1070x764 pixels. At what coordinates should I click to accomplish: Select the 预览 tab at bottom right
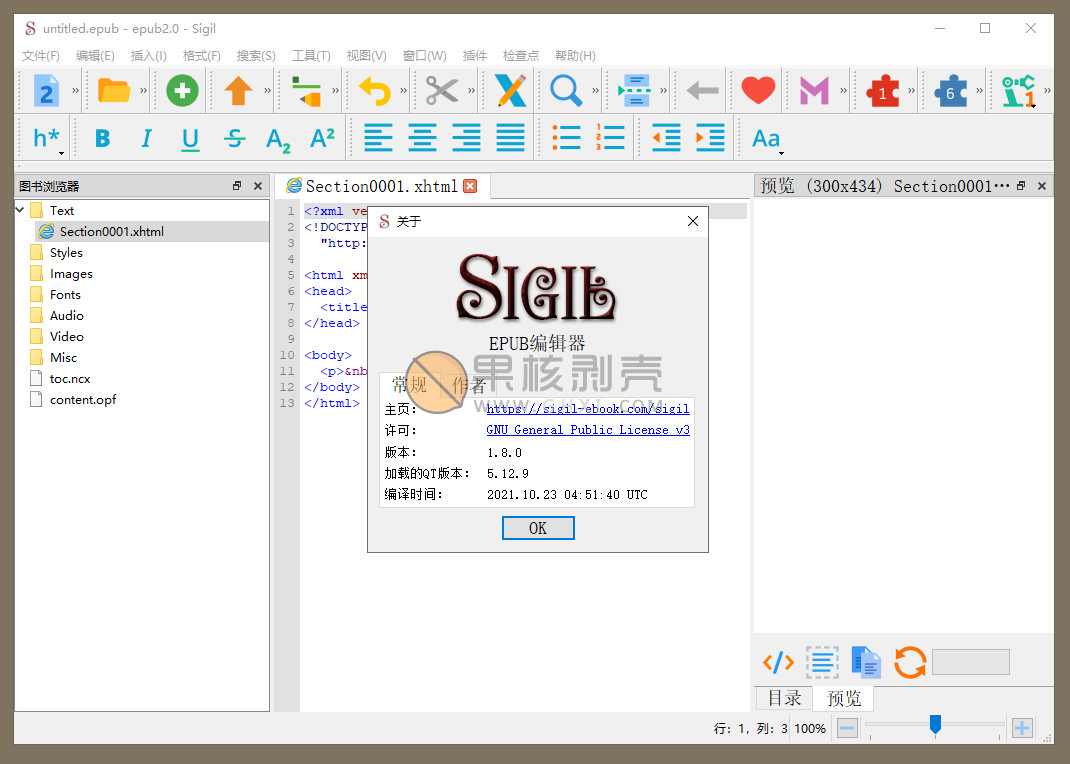(x=844, y=698)
